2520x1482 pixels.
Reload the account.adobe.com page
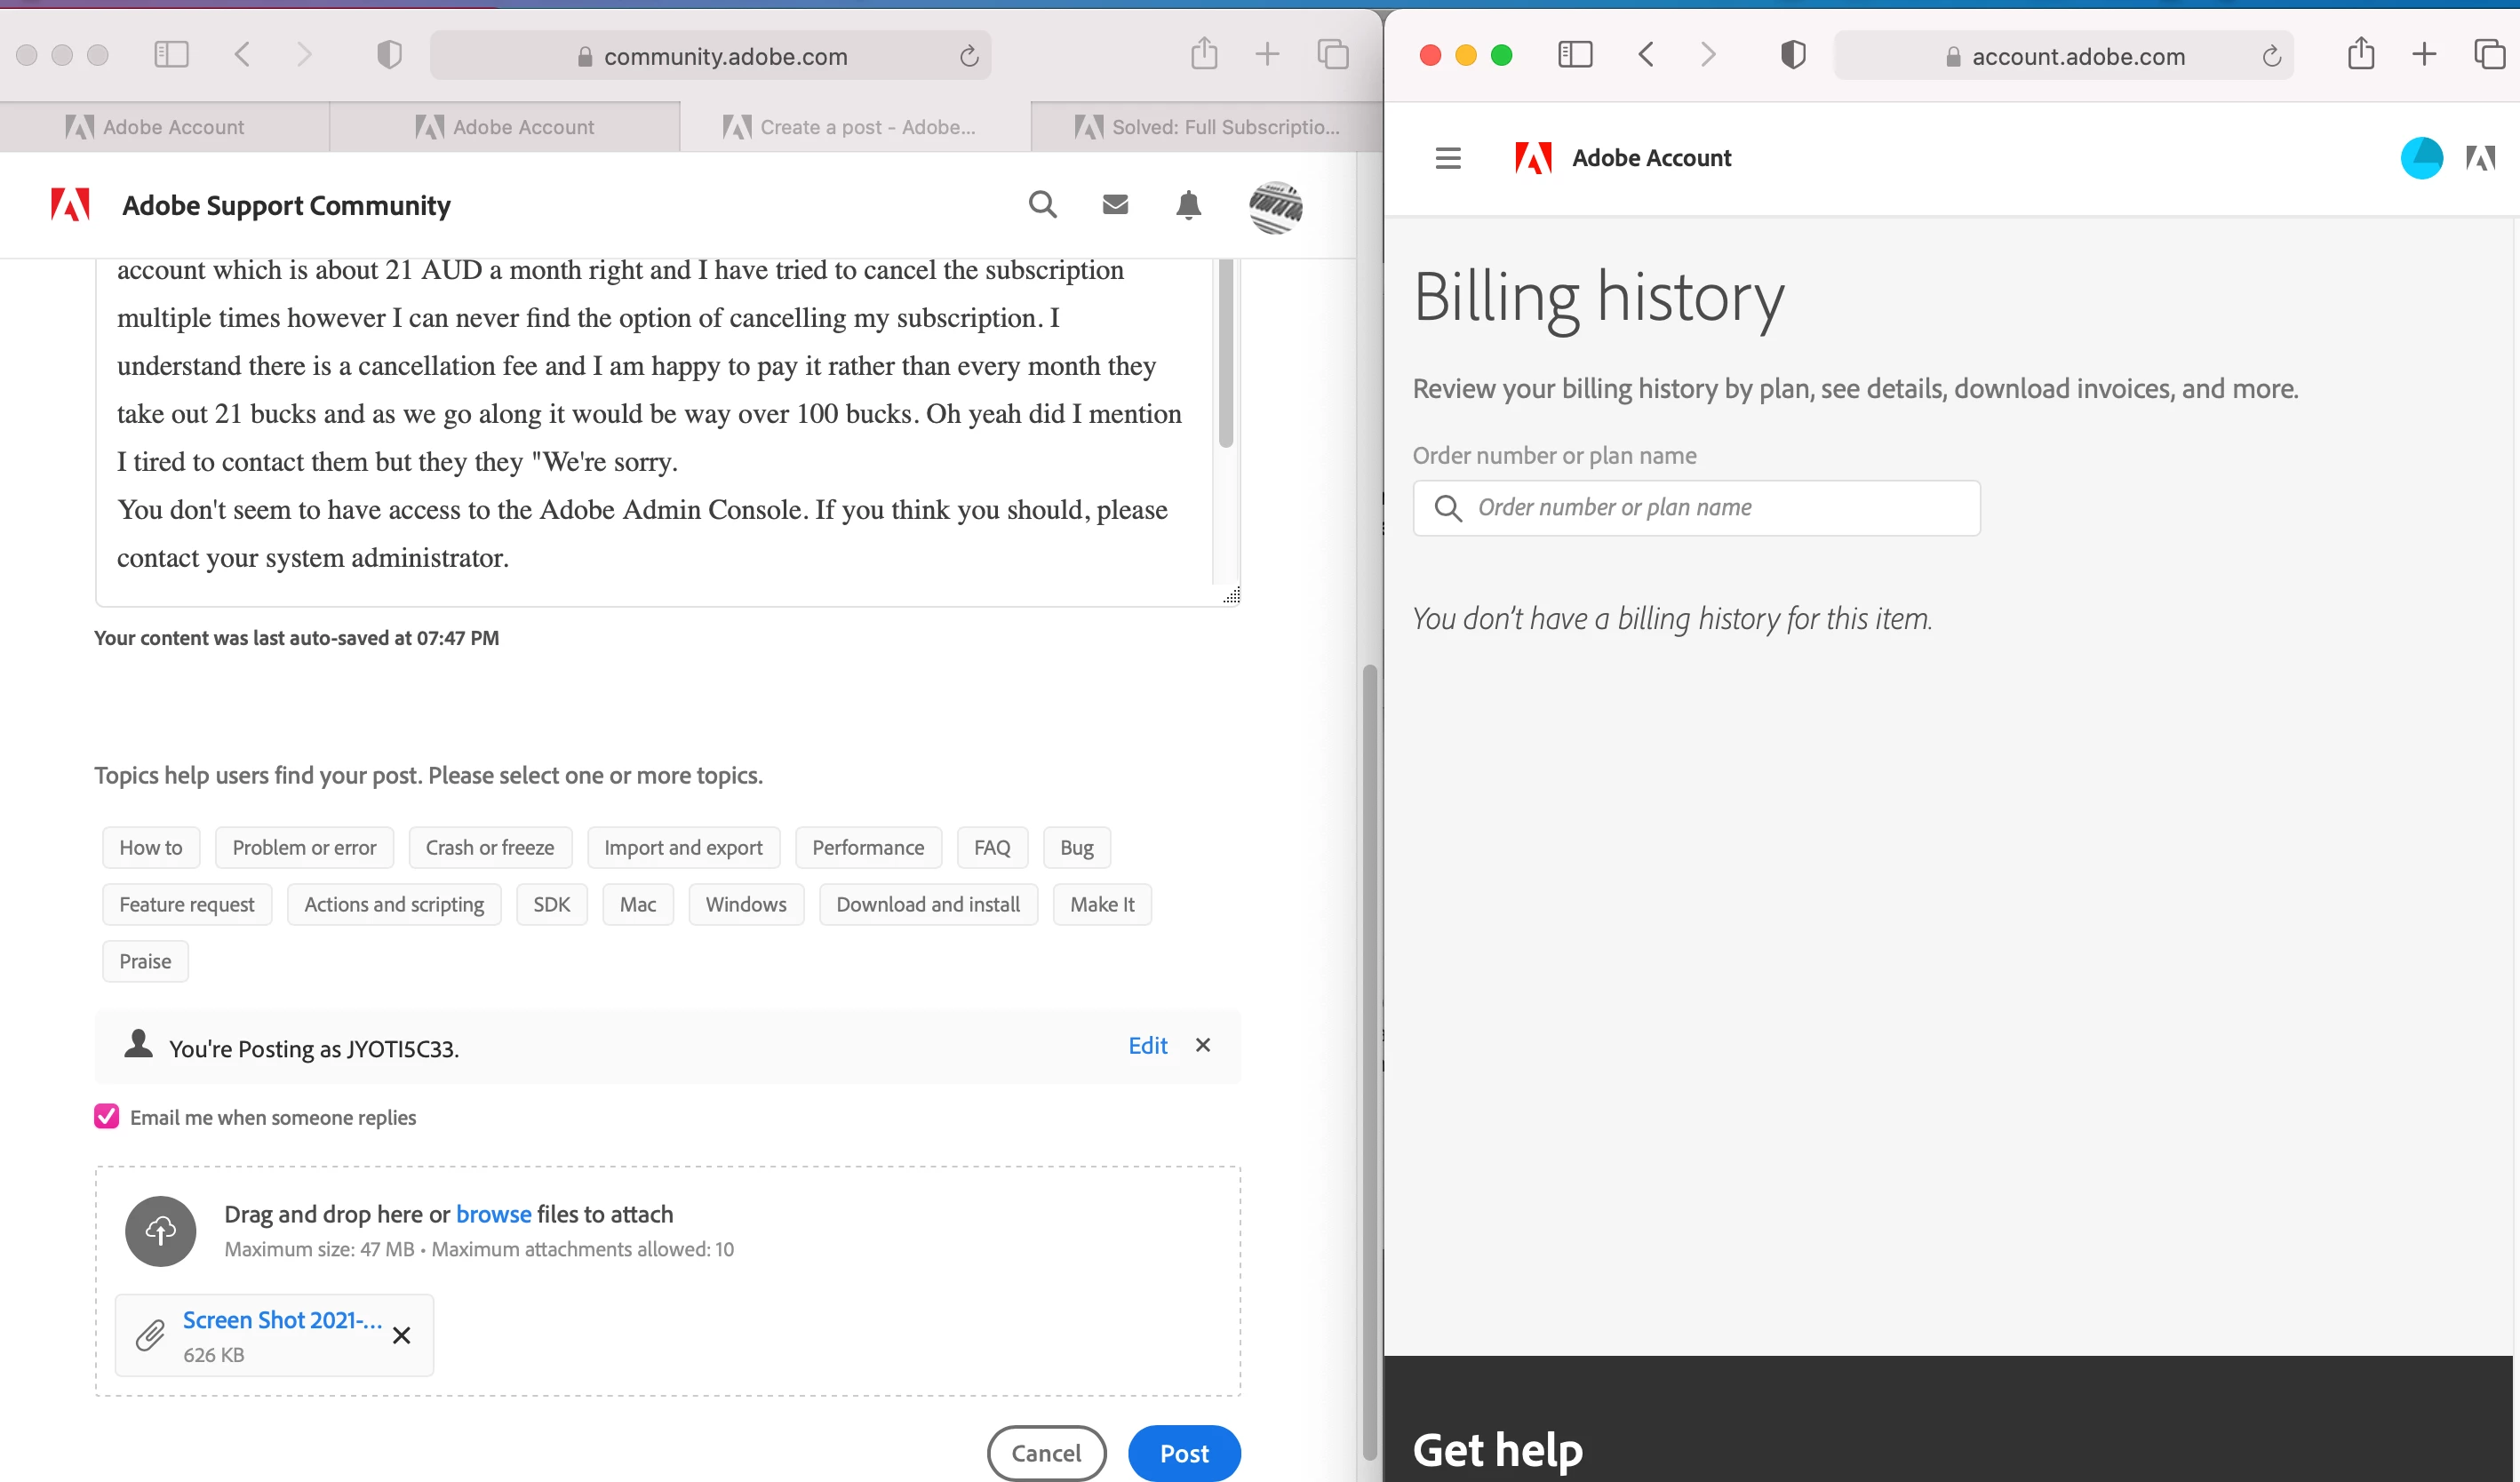click(x=2271, y=56)
